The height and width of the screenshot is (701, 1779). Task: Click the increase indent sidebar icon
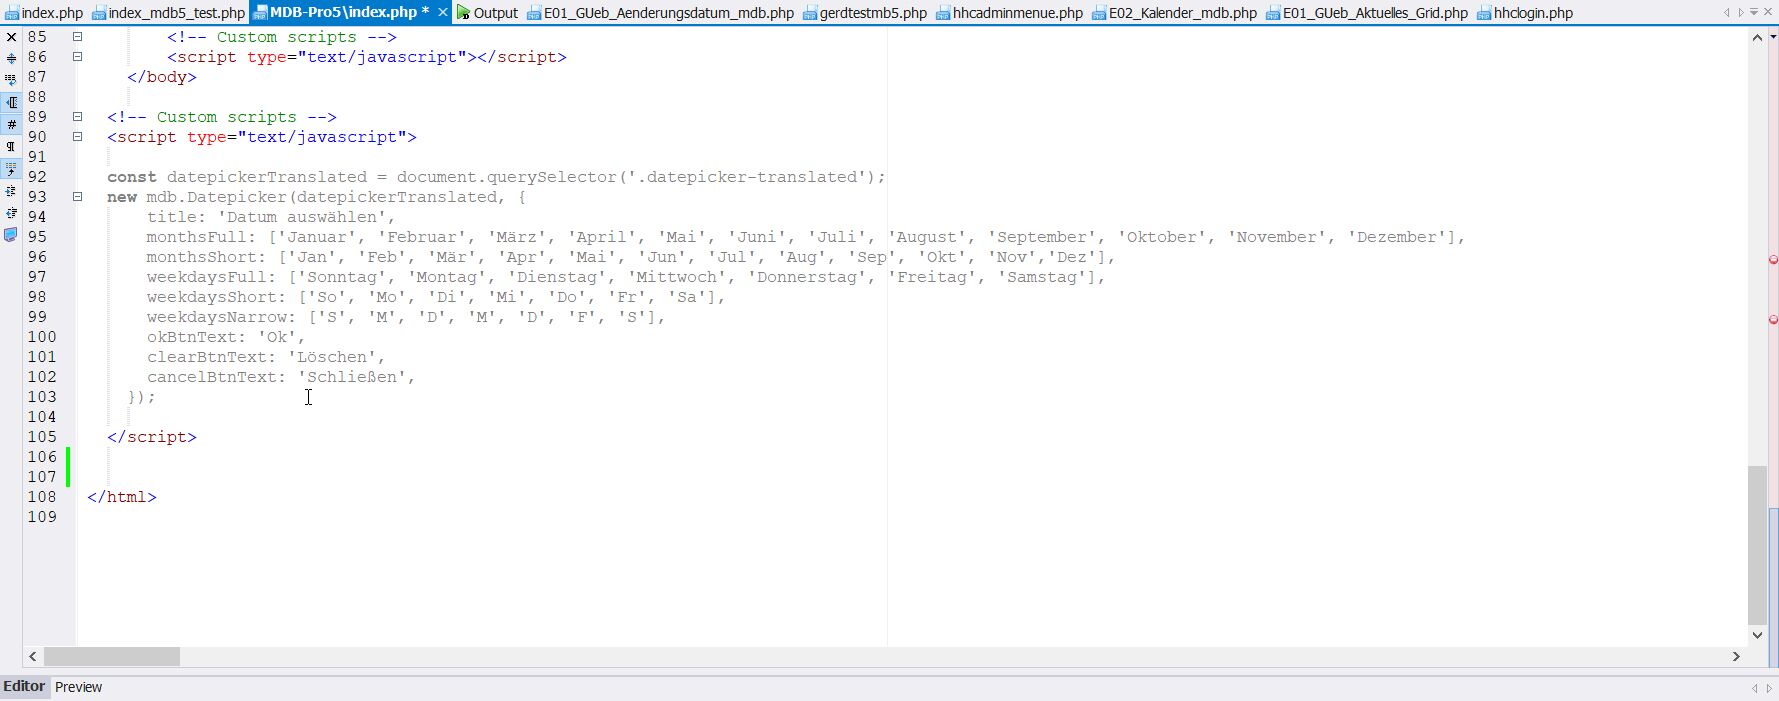(x=11, y=190)
